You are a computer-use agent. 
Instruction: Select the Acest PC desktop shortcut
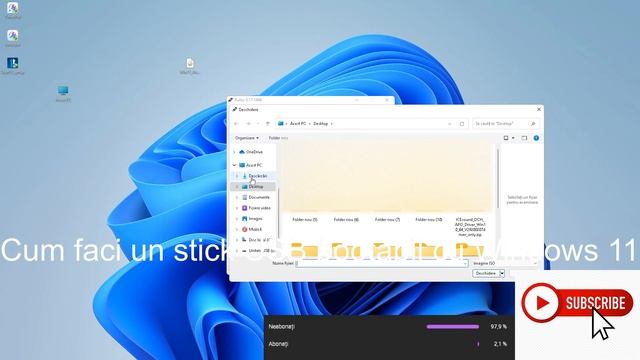[x=63, y=93]
